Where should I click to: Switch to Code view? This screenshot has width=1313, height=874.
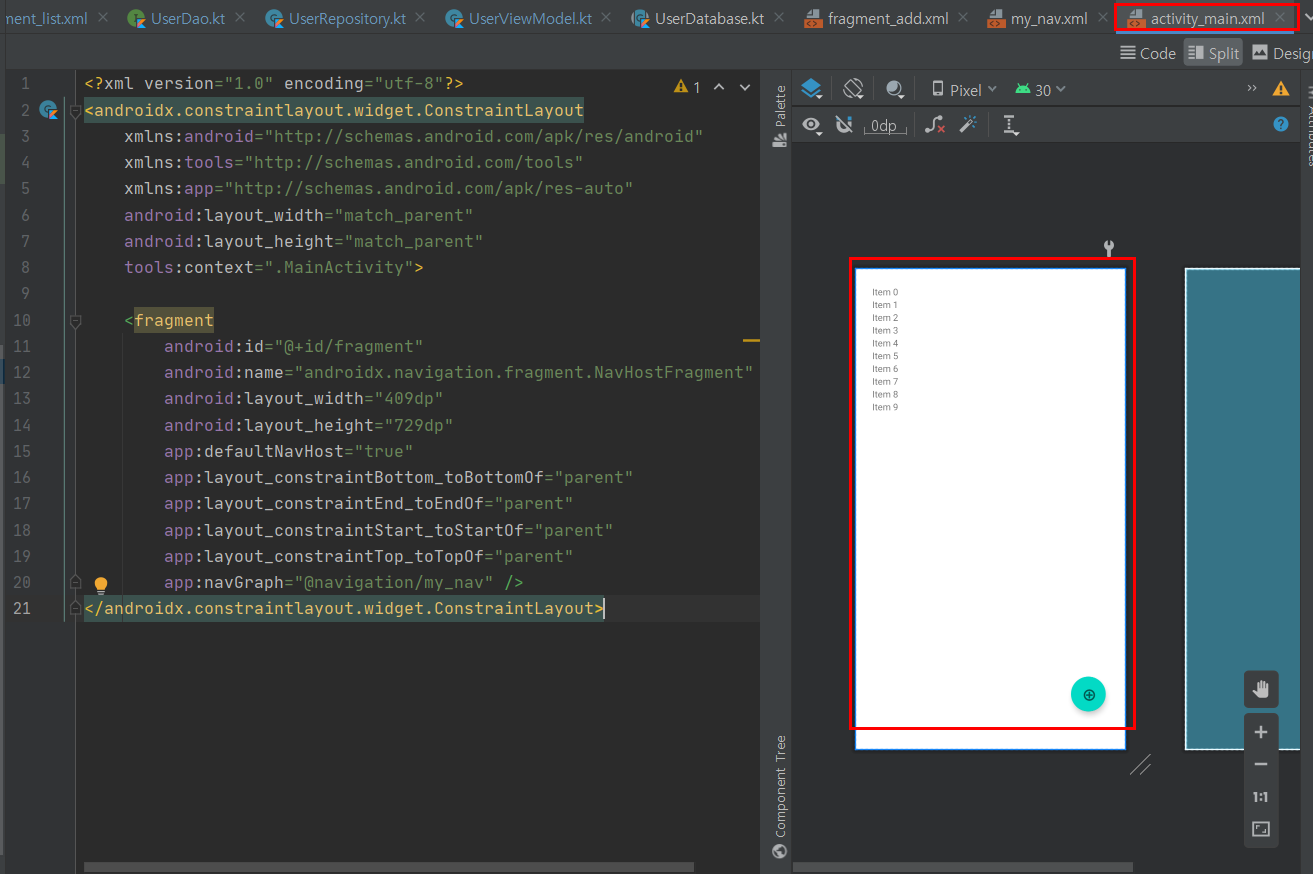point(1148,53)
